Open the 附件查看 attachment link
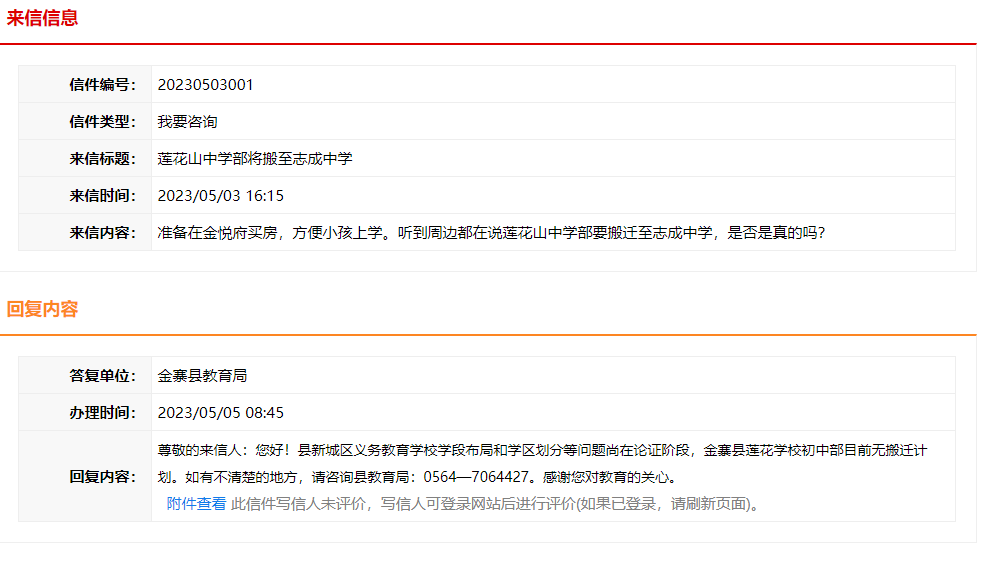 pos(196,504)
